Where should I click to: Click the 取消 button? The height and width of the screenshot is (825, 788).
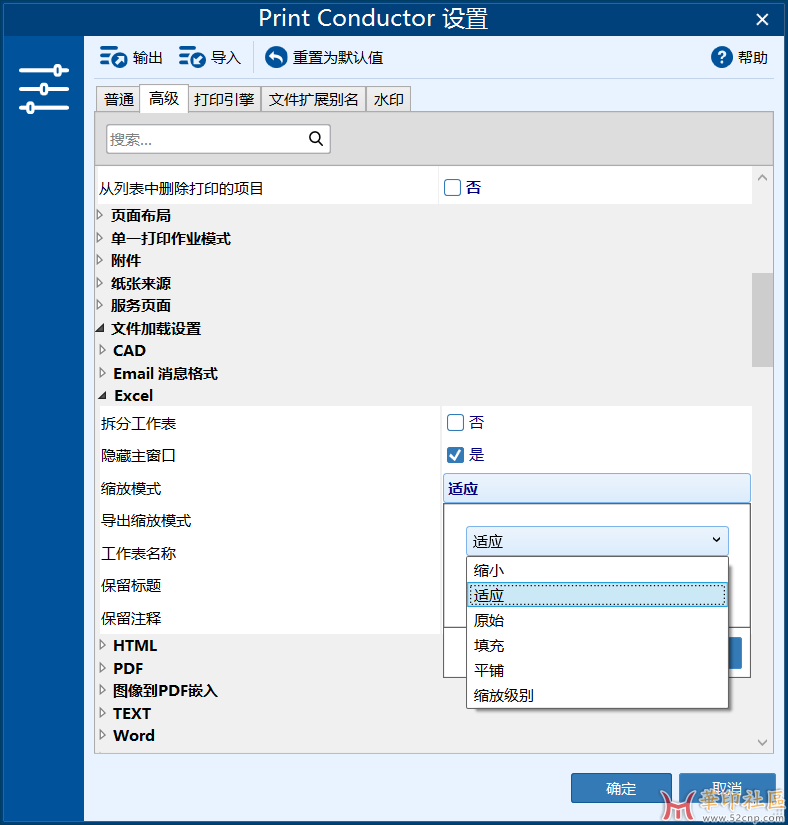pyautogui.click(x=727, y=788)
